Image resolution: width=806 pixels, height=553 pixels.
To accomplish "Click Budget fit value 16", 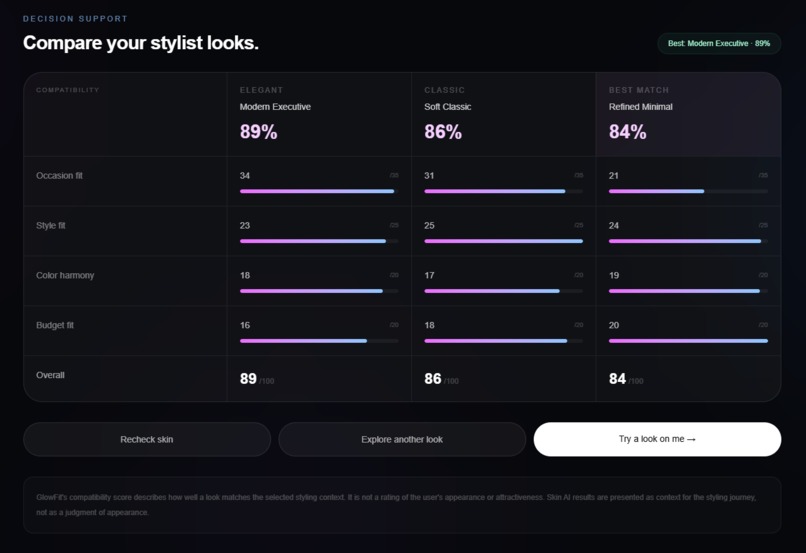I will click(245, 325).
